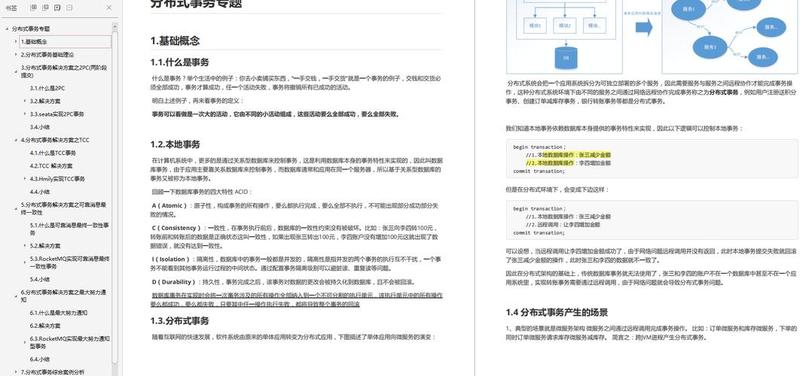Close the 书签 bookmarks panel
Viewport: 800px width, 376px height.
(109, 8)
